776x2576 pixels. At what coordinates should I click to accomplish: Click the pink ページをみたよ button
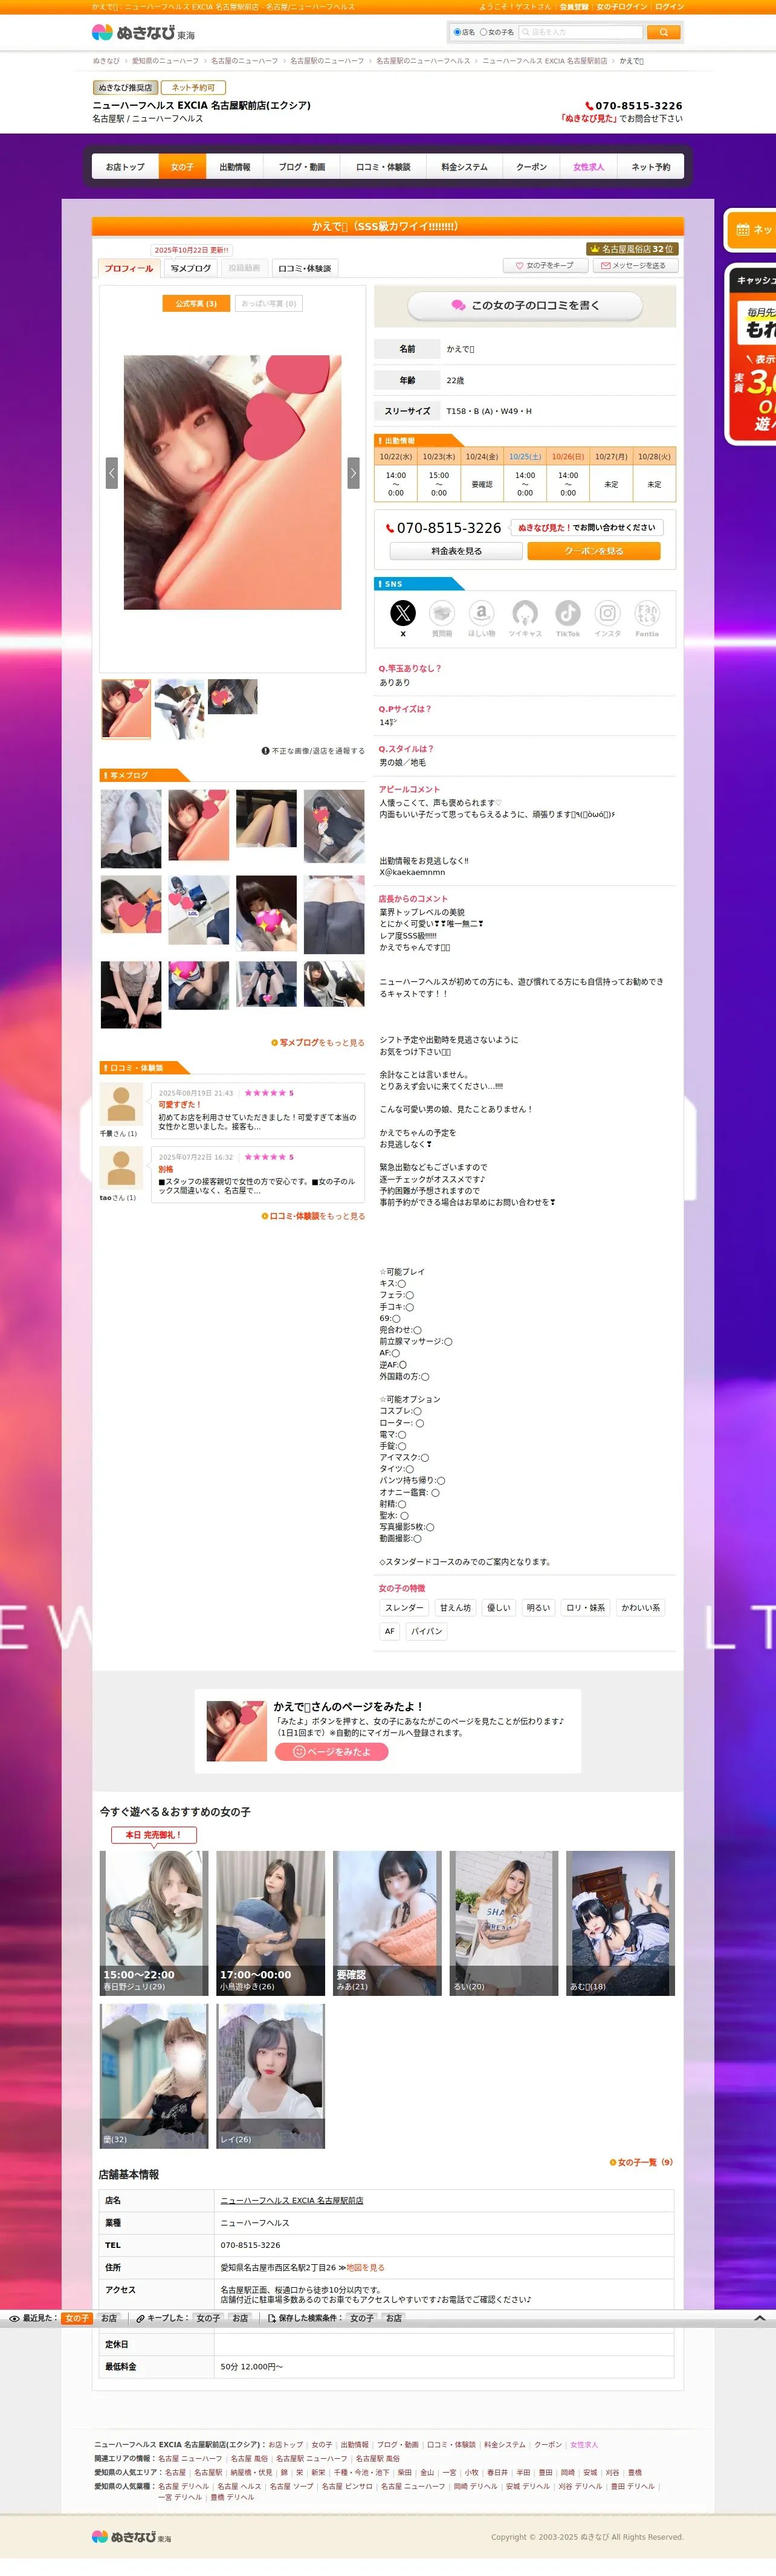click(x=331, y=1752)
